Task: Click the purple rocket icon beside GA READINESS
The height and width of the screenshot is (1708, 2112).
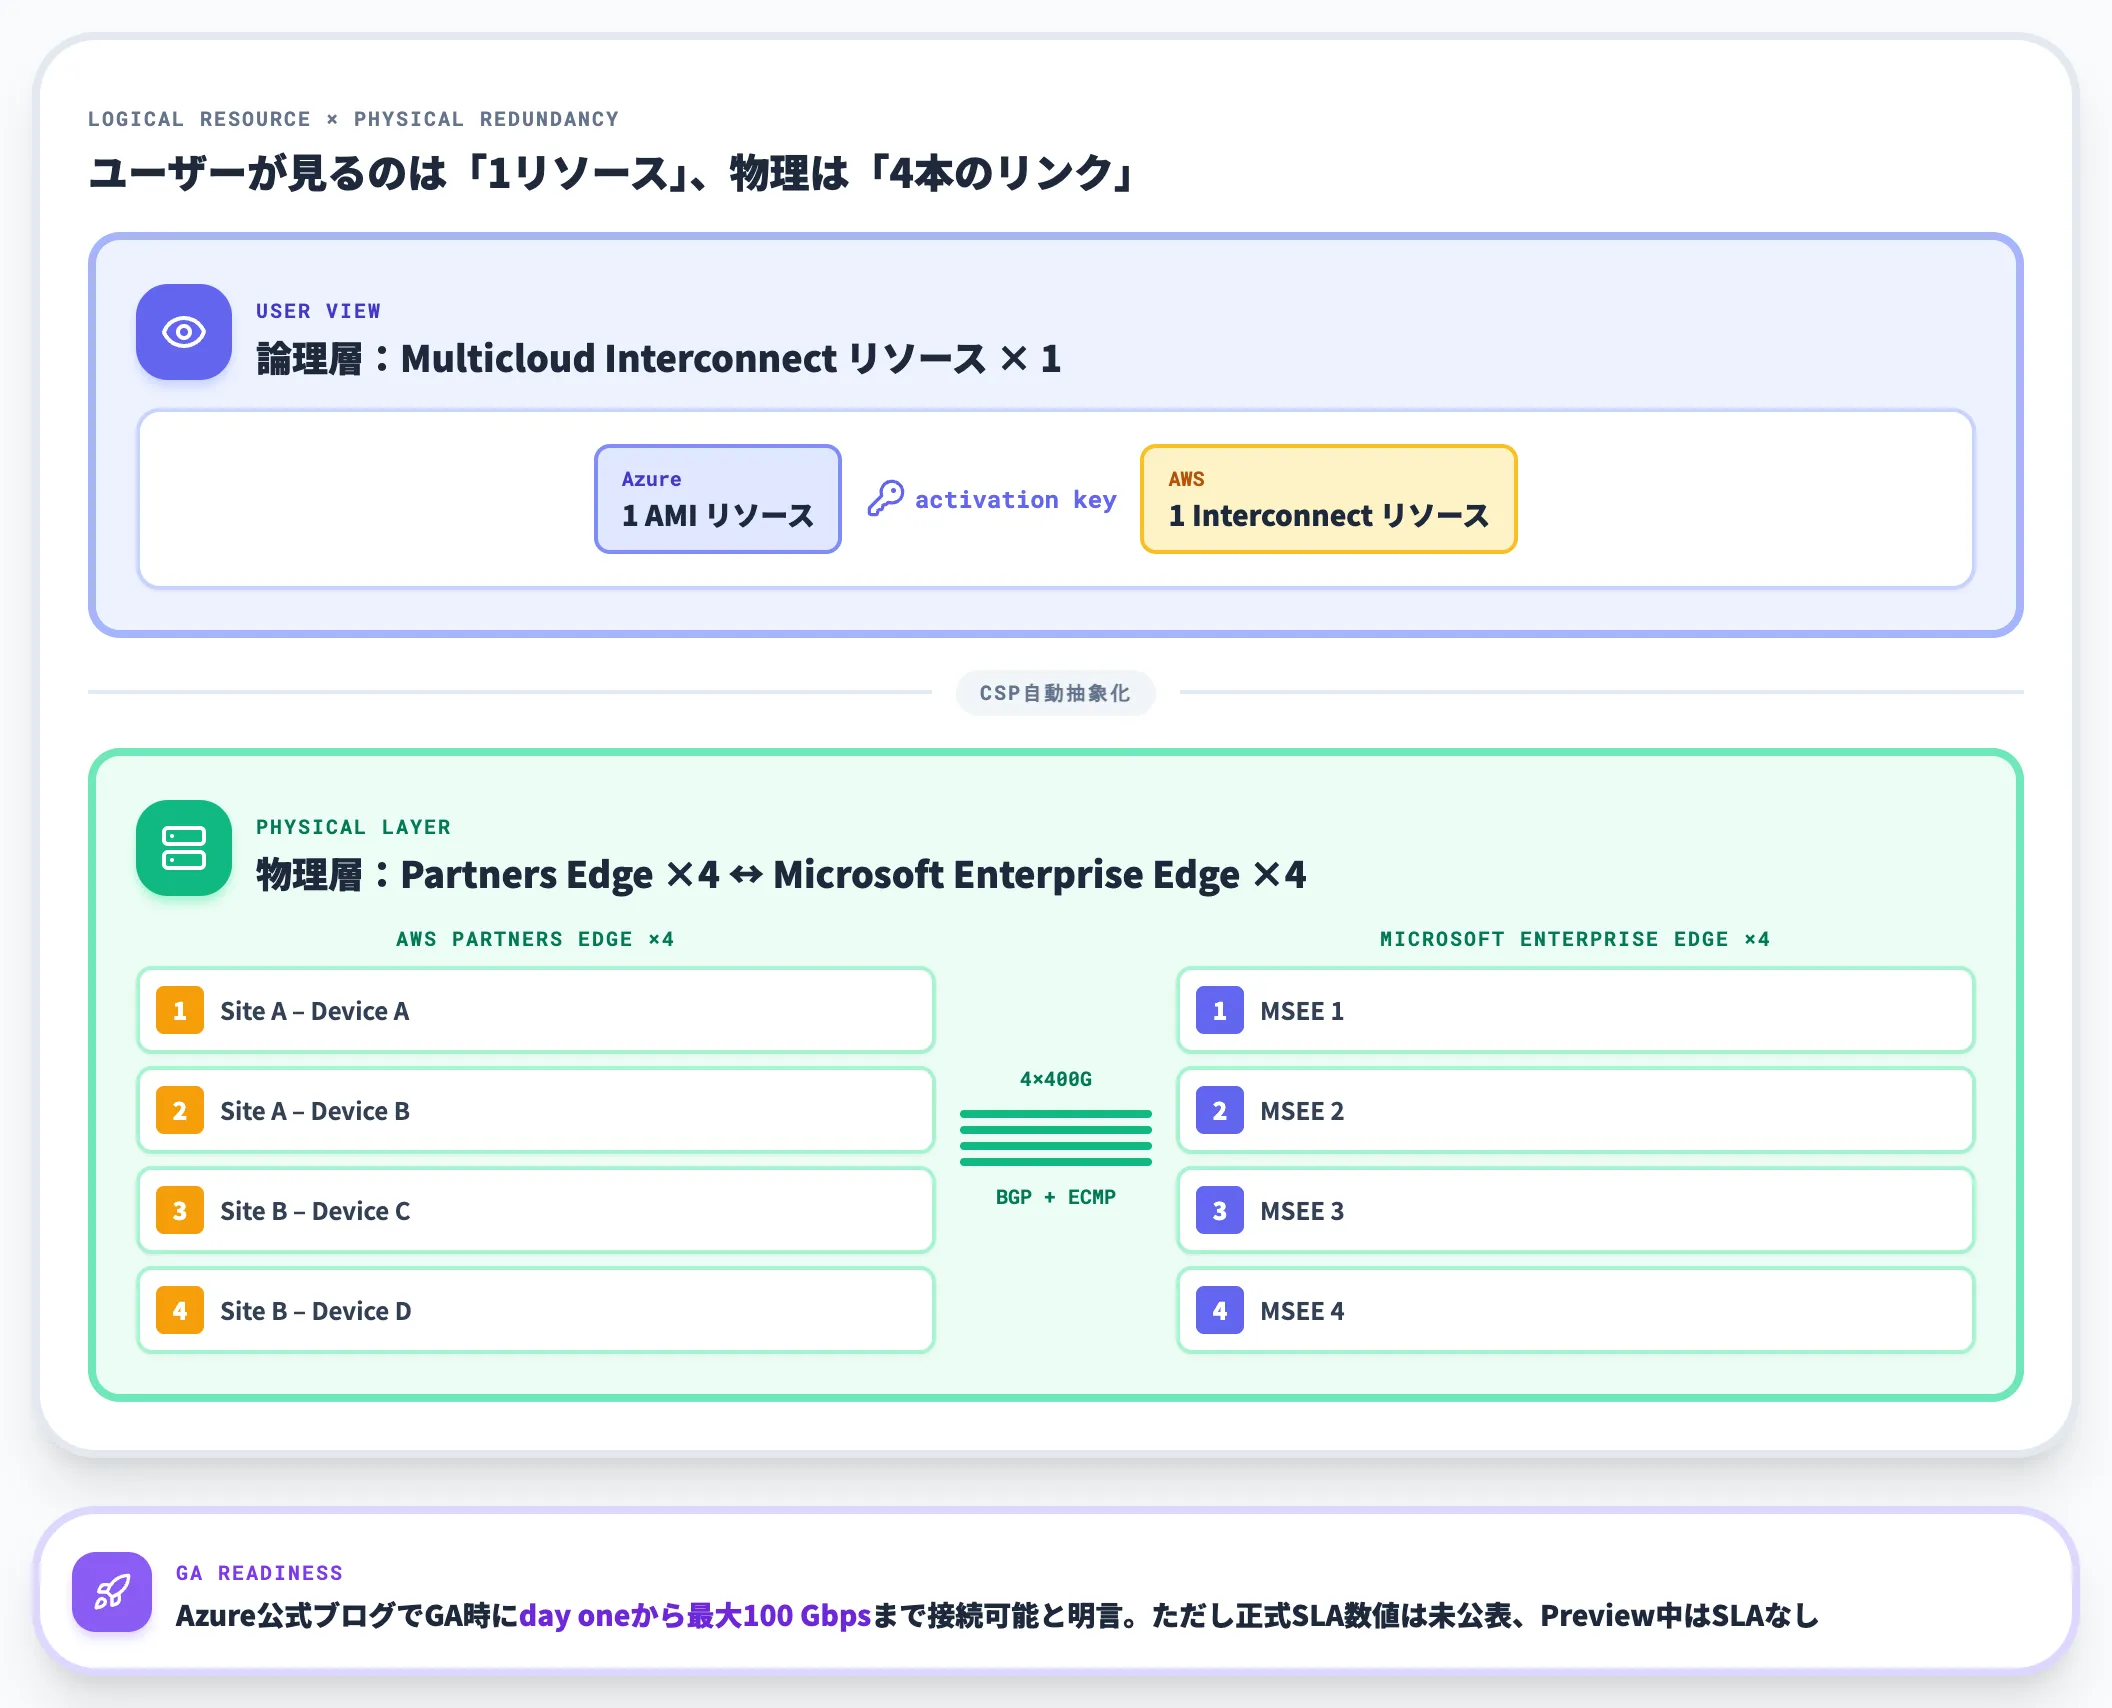Action: tap(112, 1592)
